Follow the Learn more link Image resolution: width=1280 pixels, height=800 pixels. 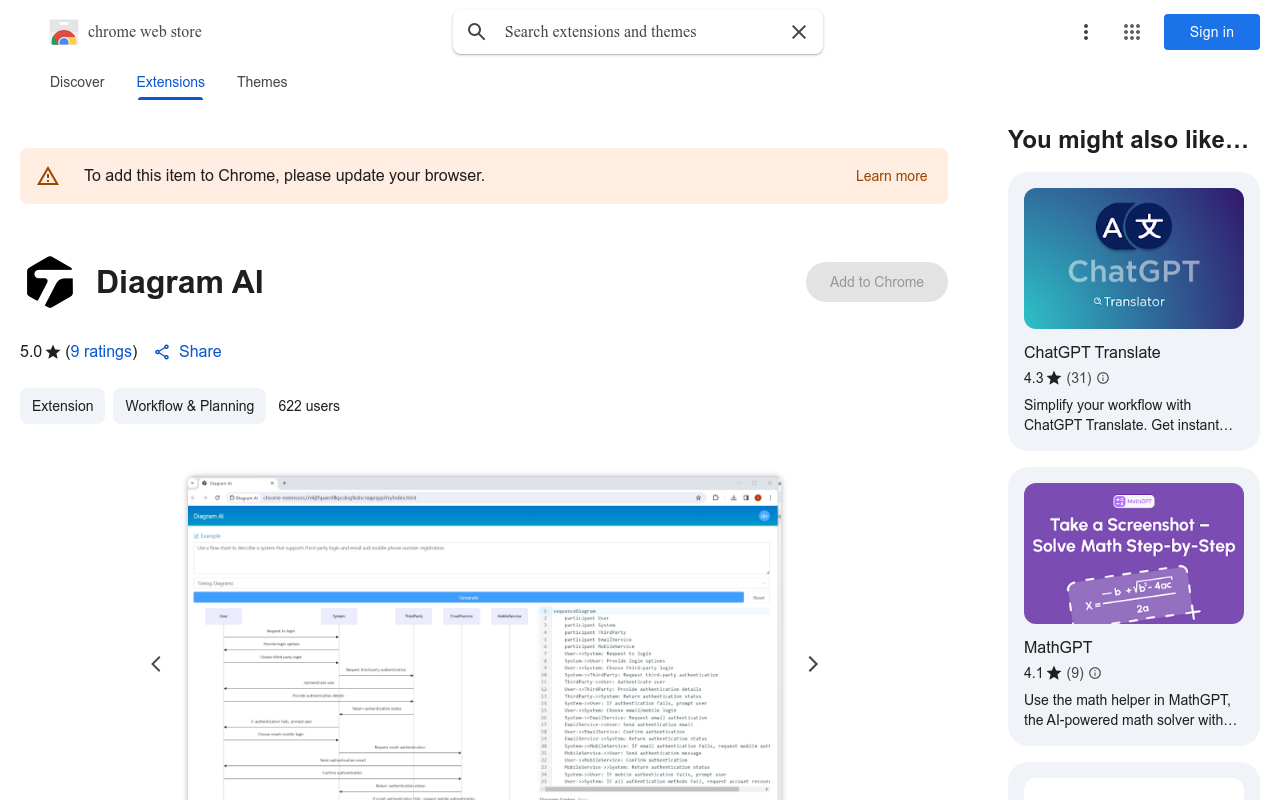[891, 176]
